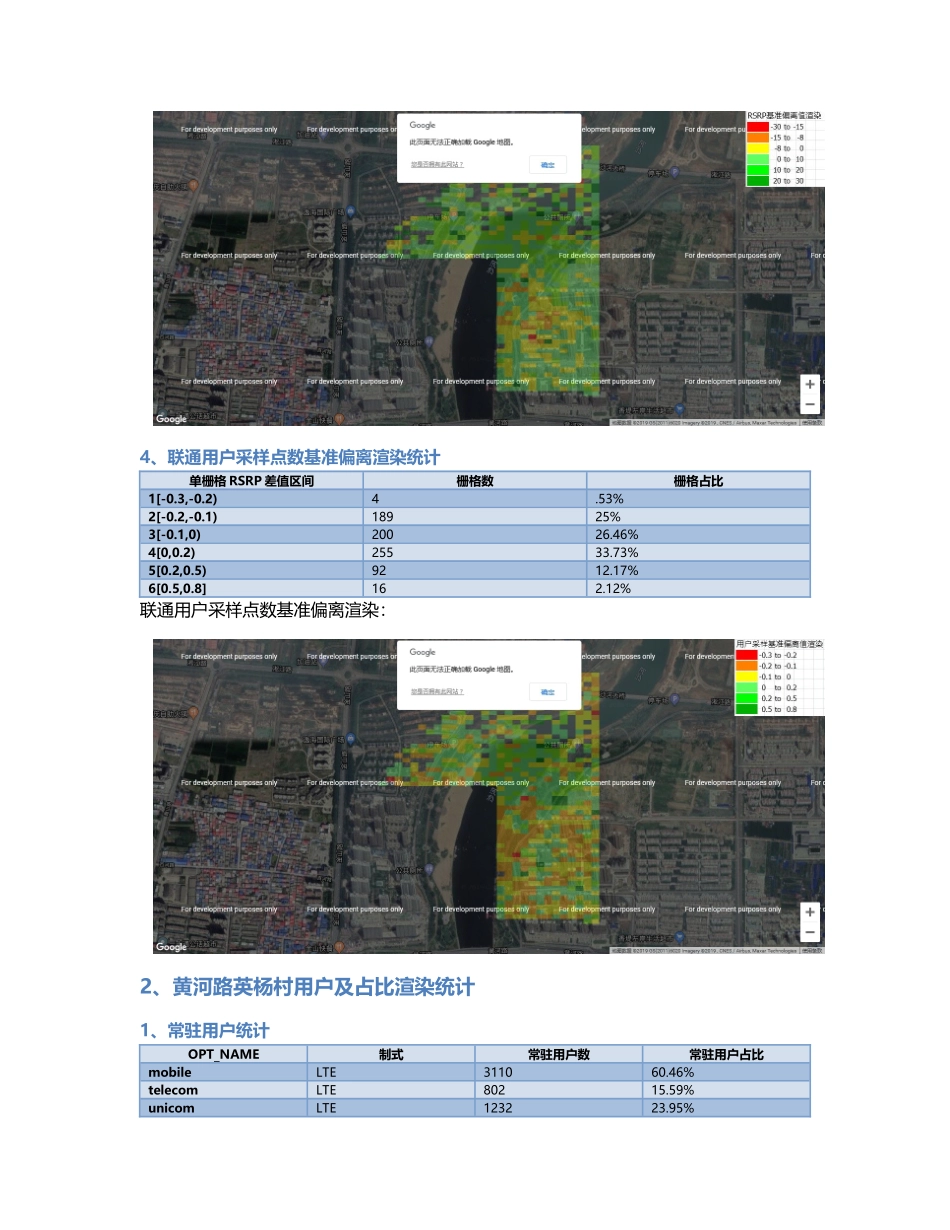Zoom in using the + control on the lower map
950x1230 pixels.
tap(809, 912)
